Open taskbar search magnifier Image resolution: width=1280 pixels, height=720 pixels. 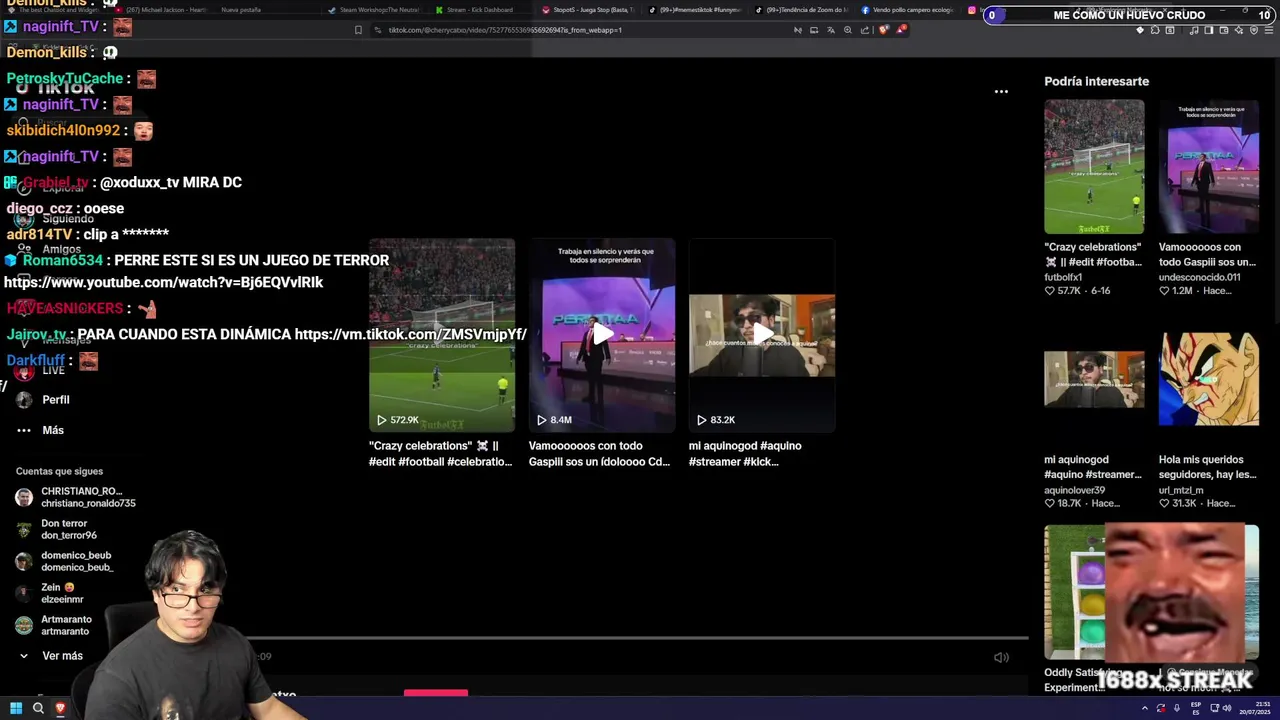point(38,708)
